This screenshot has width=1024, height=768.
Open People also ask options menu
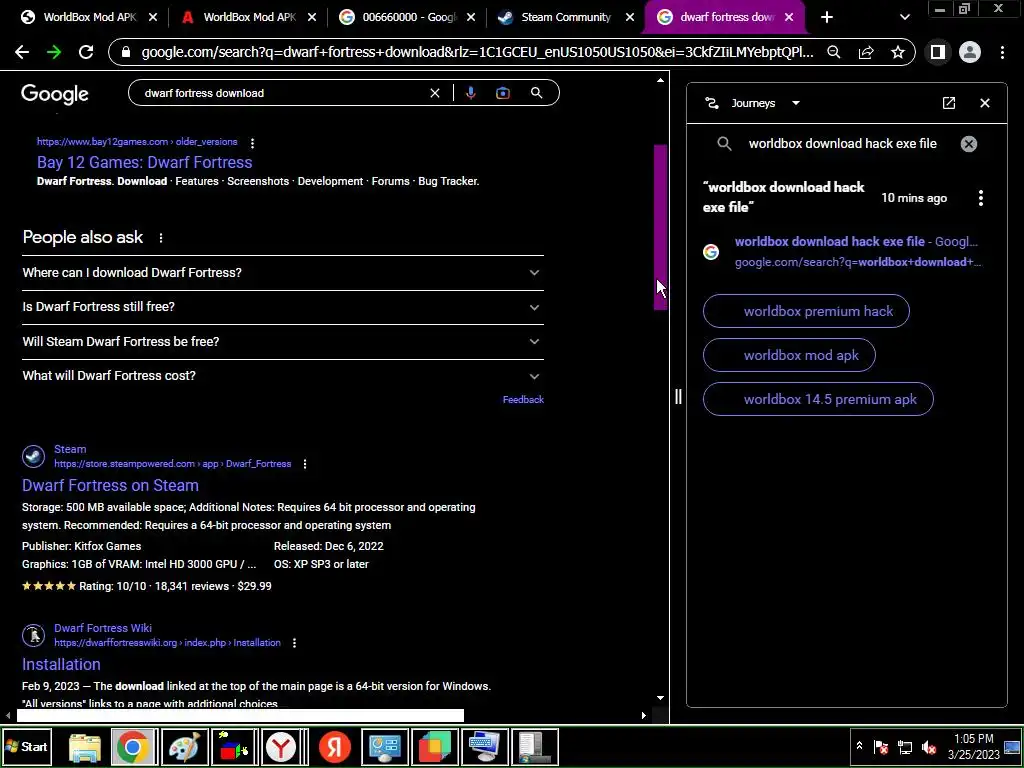(x=161, y=238)
